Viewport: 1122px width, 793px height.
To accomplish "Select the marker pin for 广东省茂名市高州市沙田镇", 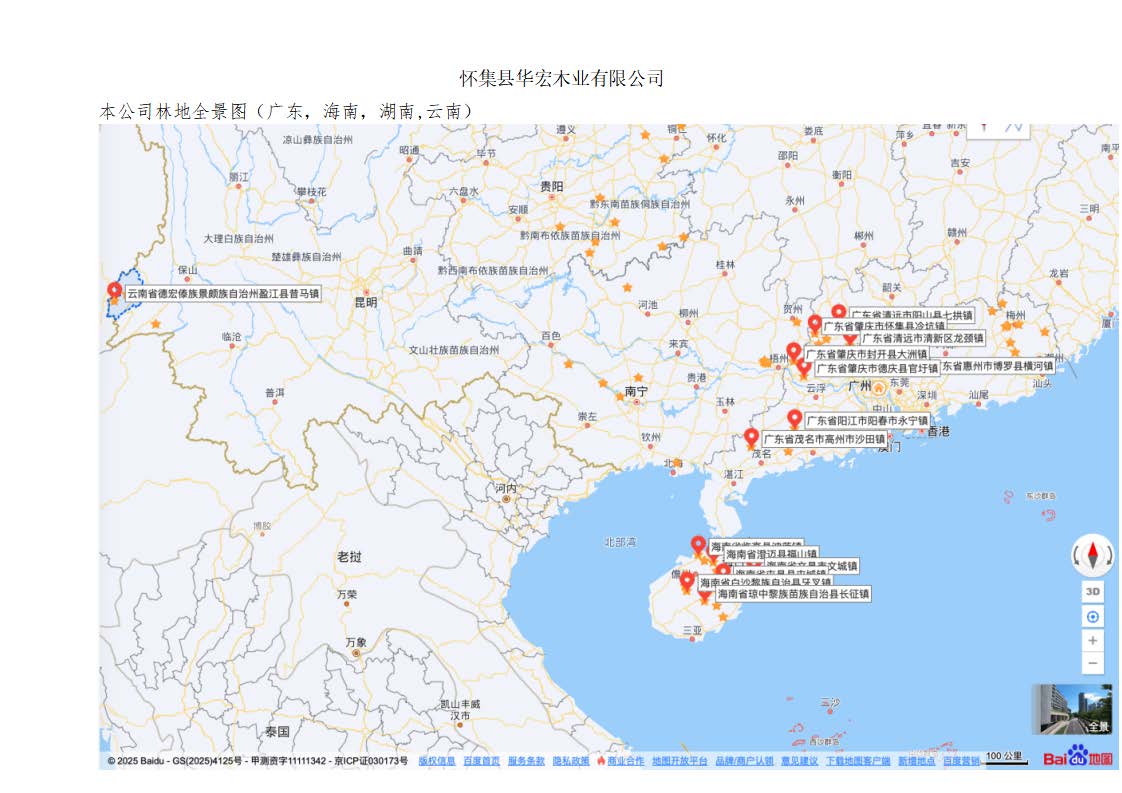I will pyautogui.click(x=751, y=437).
